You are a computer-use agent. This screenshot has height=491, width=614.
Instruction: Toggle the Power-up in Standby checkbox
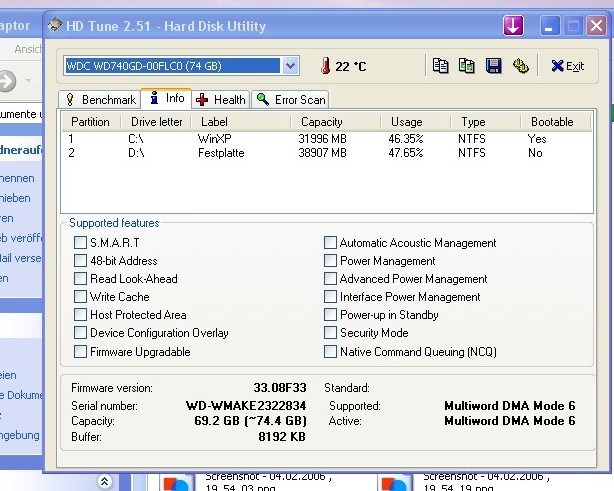point(330,314)
